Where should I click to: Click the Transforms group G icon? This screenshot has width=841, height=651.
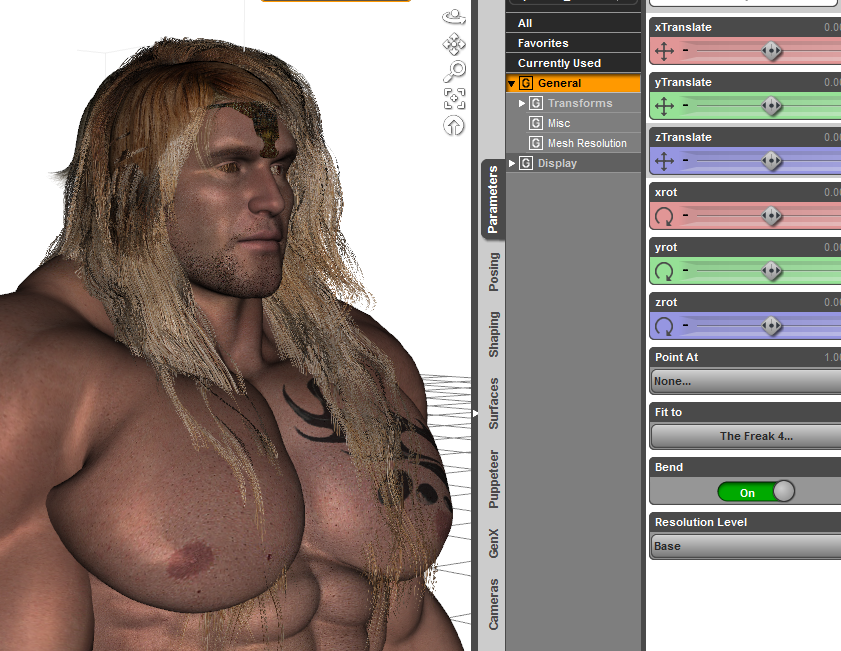(x=536, y=103)
